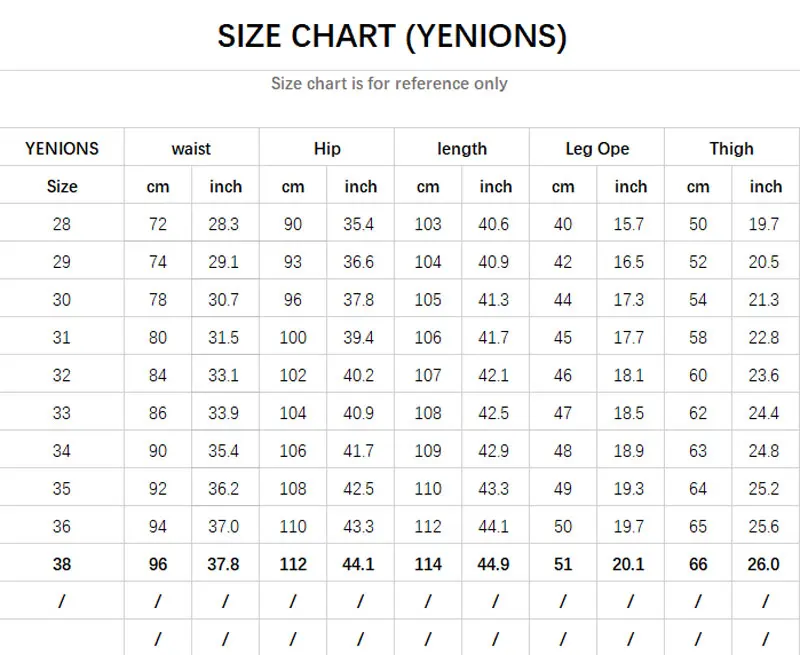Screen dimensions: 800x655
Task: Click the Thigh column header
Action: pyautogui.click(x=732, y=149)
